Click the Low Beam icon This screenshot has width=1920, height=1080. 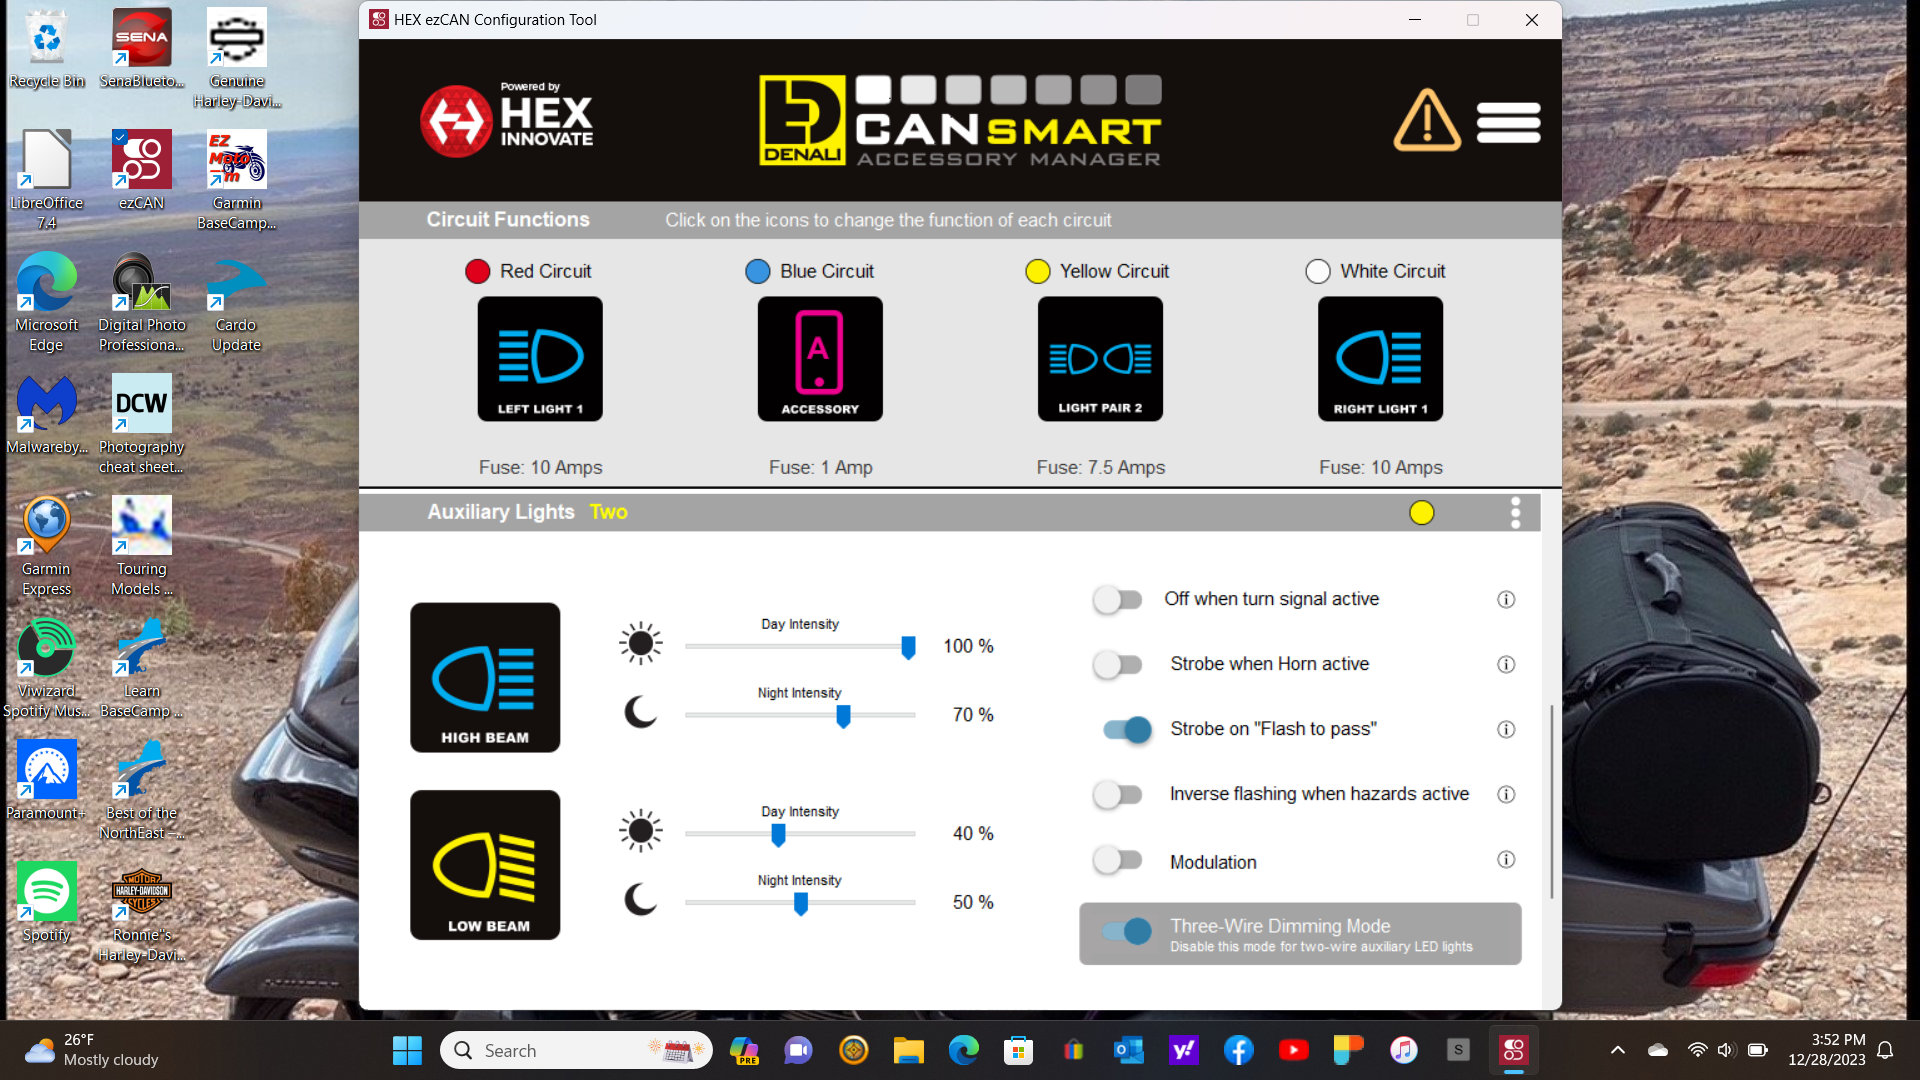point(485,865)
